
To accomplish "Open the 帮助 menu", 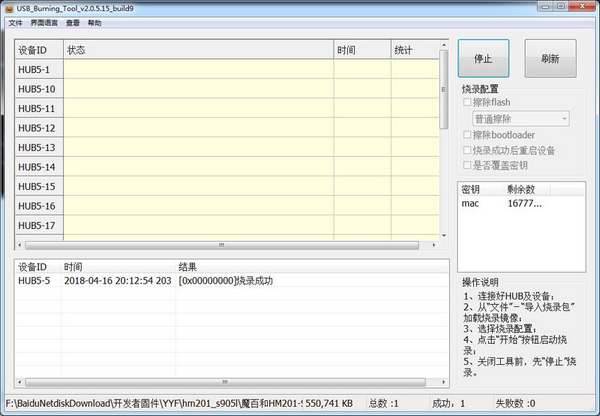I will pyautogui.click(x=94, y=22).
